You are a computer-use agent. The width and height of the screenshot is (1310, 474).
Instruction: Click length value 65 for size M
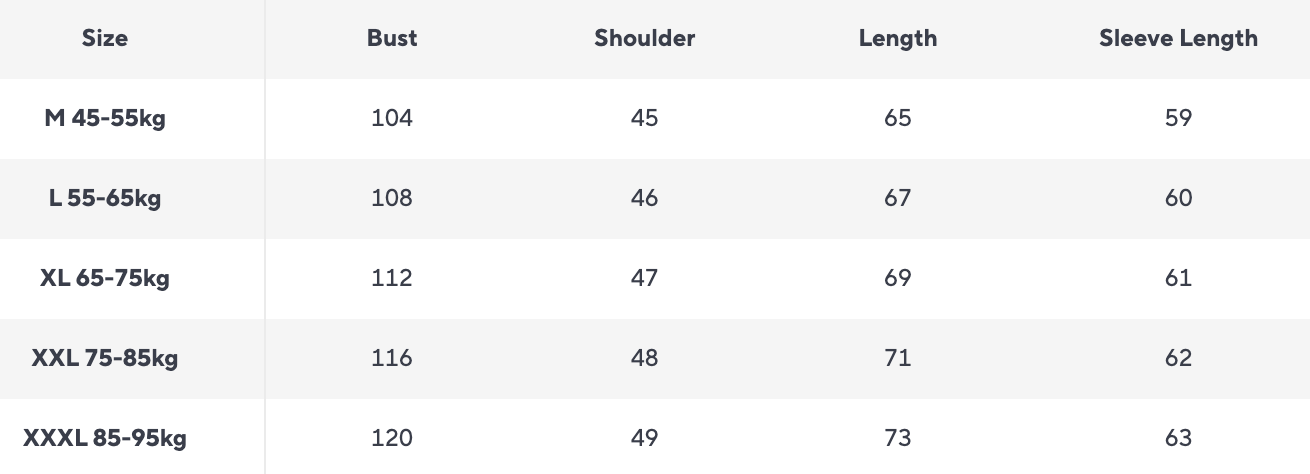(898, 118)
